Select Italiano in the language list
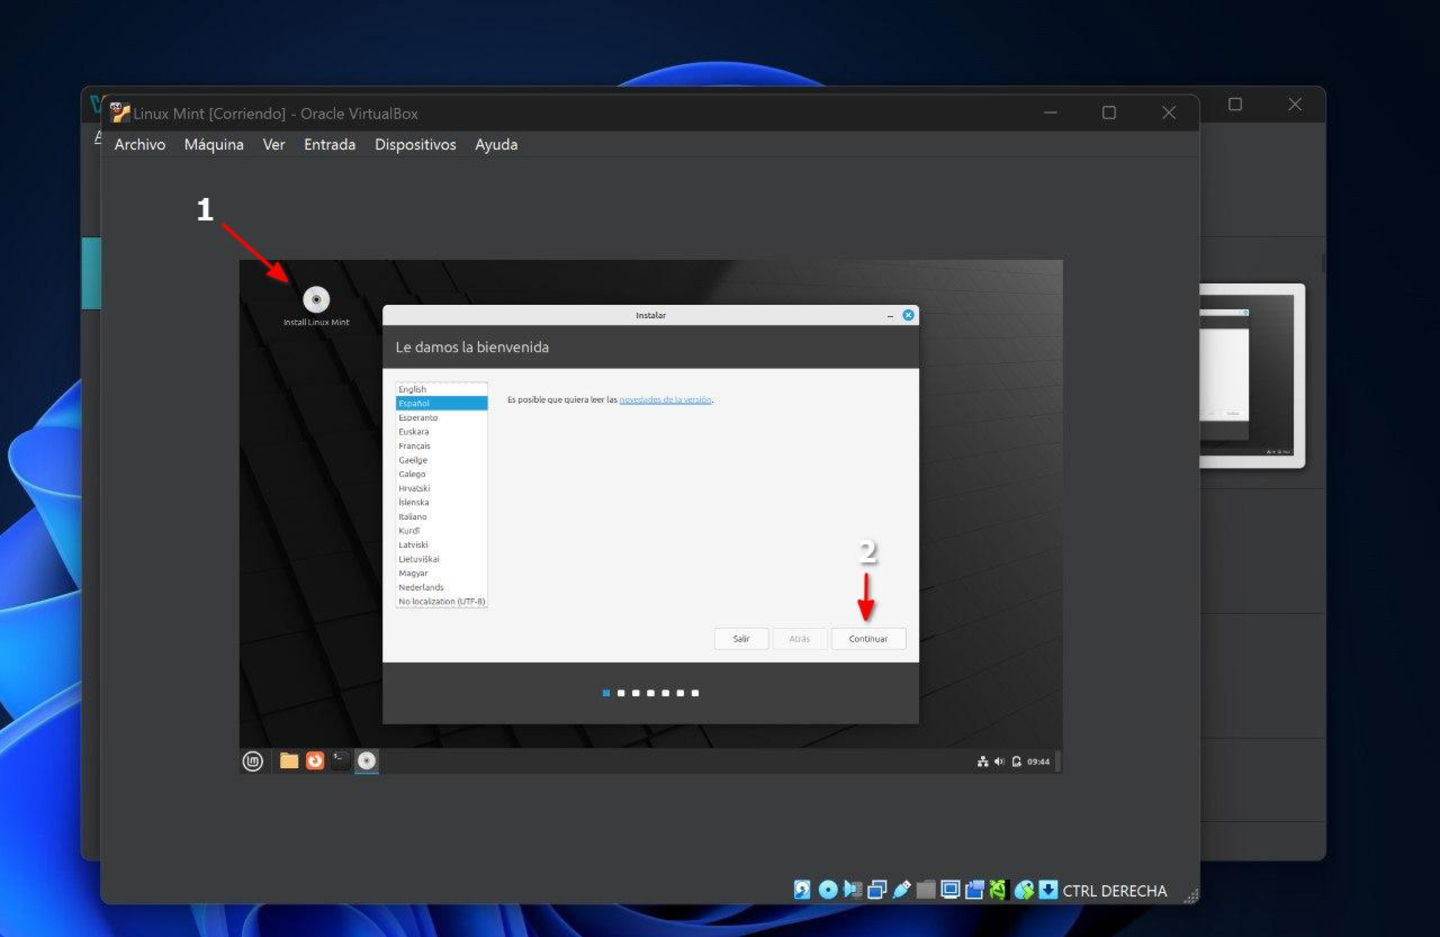The image size is (1440, 937). pos(442,517)
